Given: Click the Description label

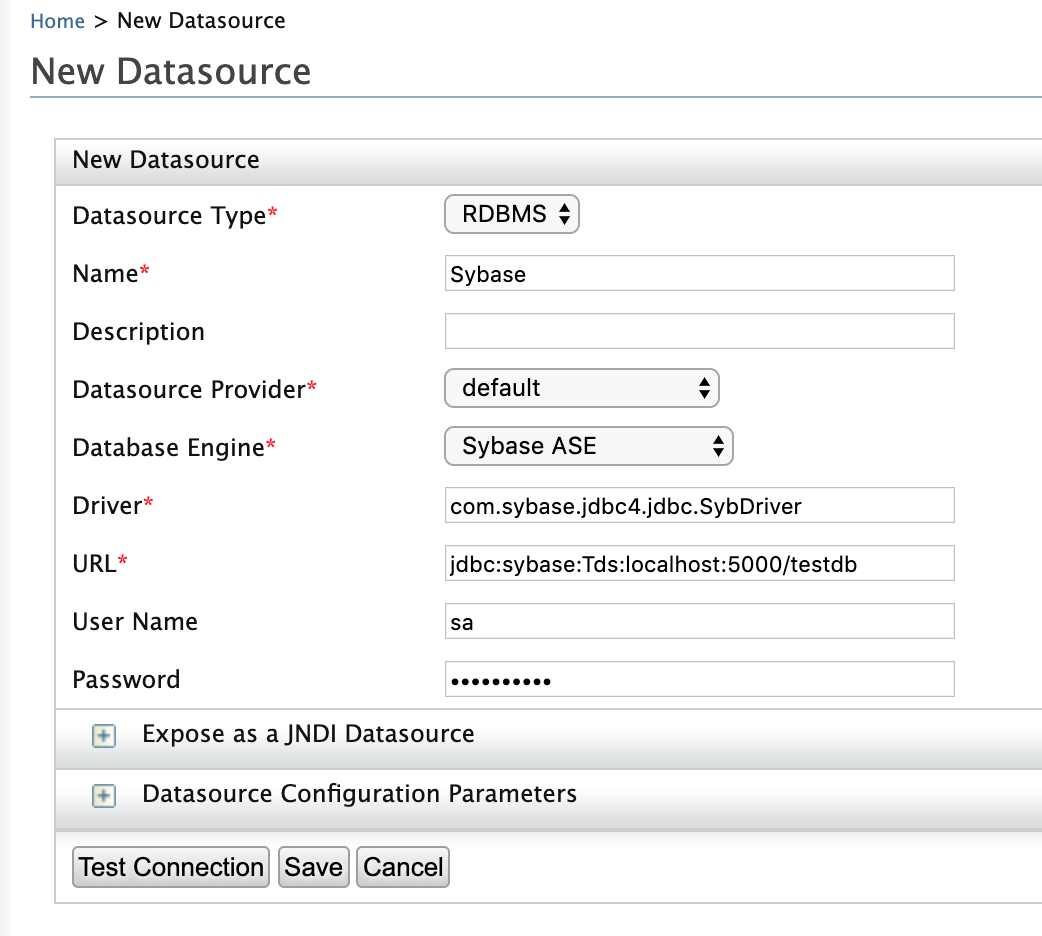Looking at the screenshot, I should coord(138,332).
